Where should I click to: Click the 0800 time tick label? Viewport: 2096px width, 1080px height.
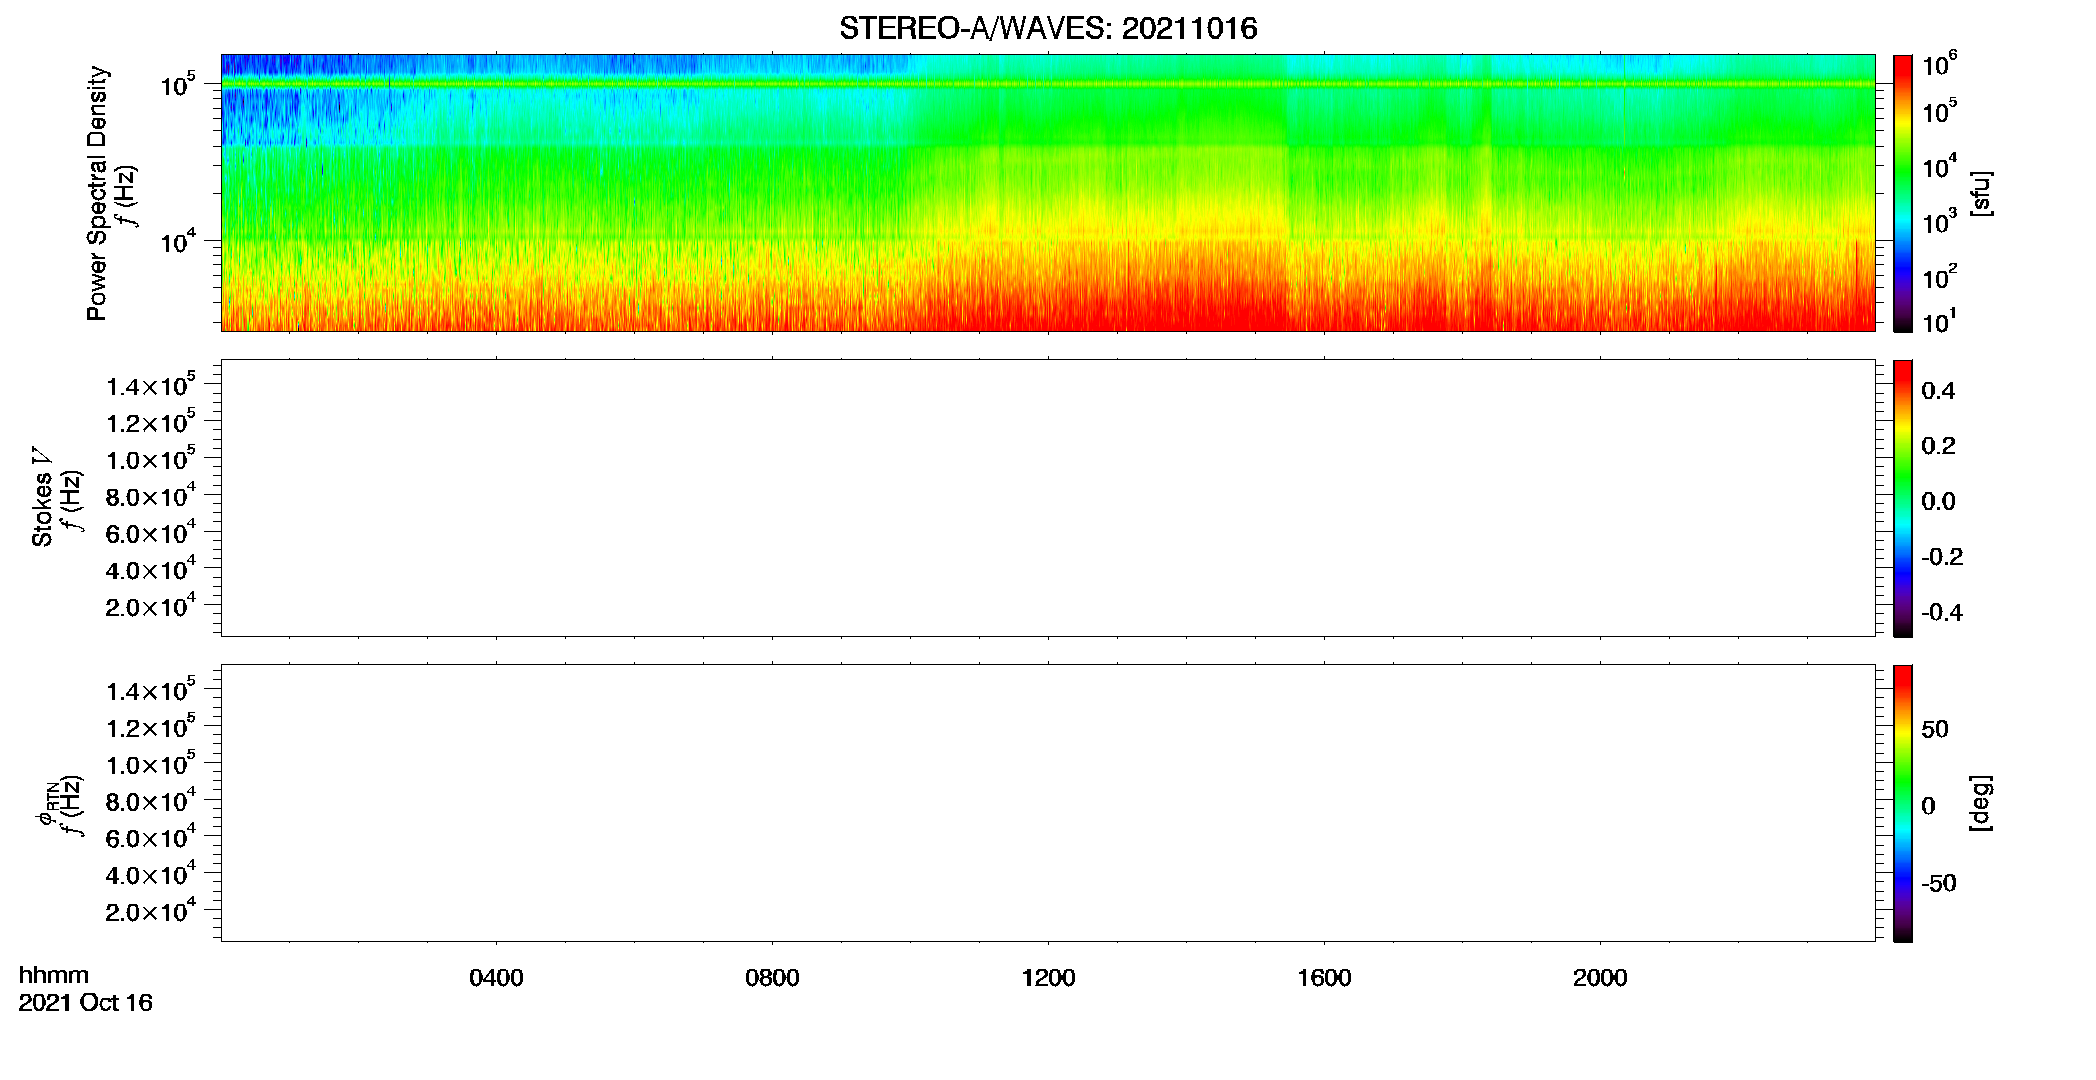point(772,978)
